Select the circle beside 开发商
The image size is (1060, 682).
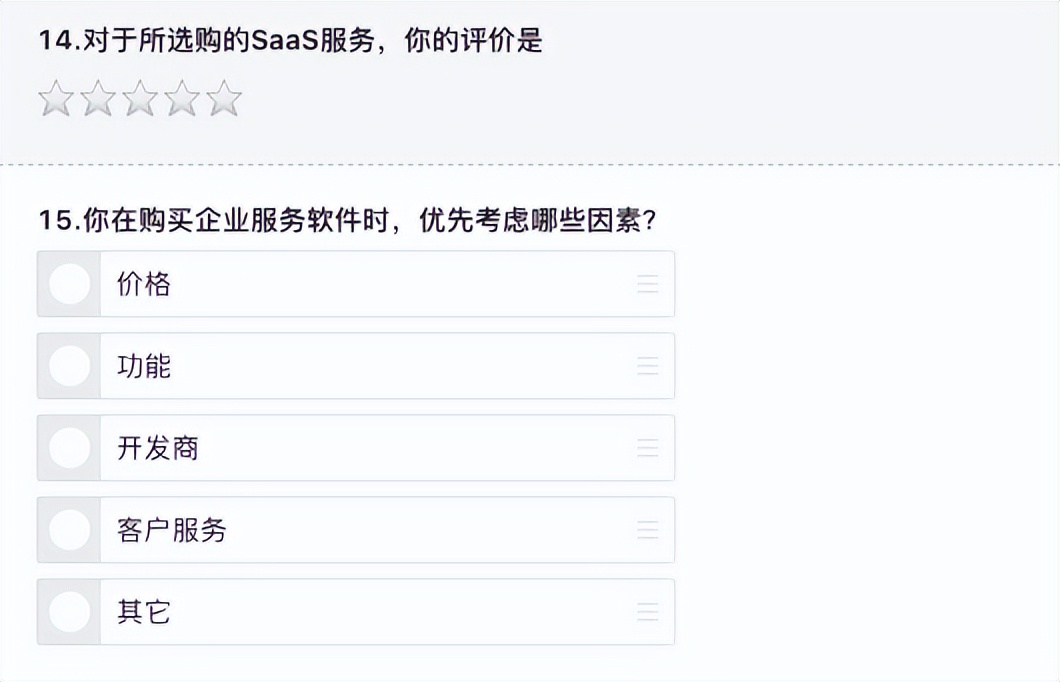(68, 448)
